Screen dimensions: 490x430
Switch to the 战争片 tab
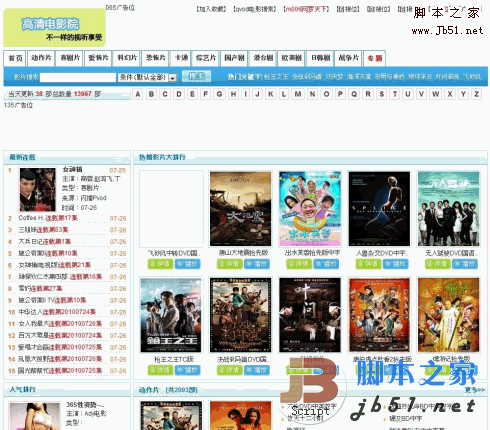tap(349, 58)
